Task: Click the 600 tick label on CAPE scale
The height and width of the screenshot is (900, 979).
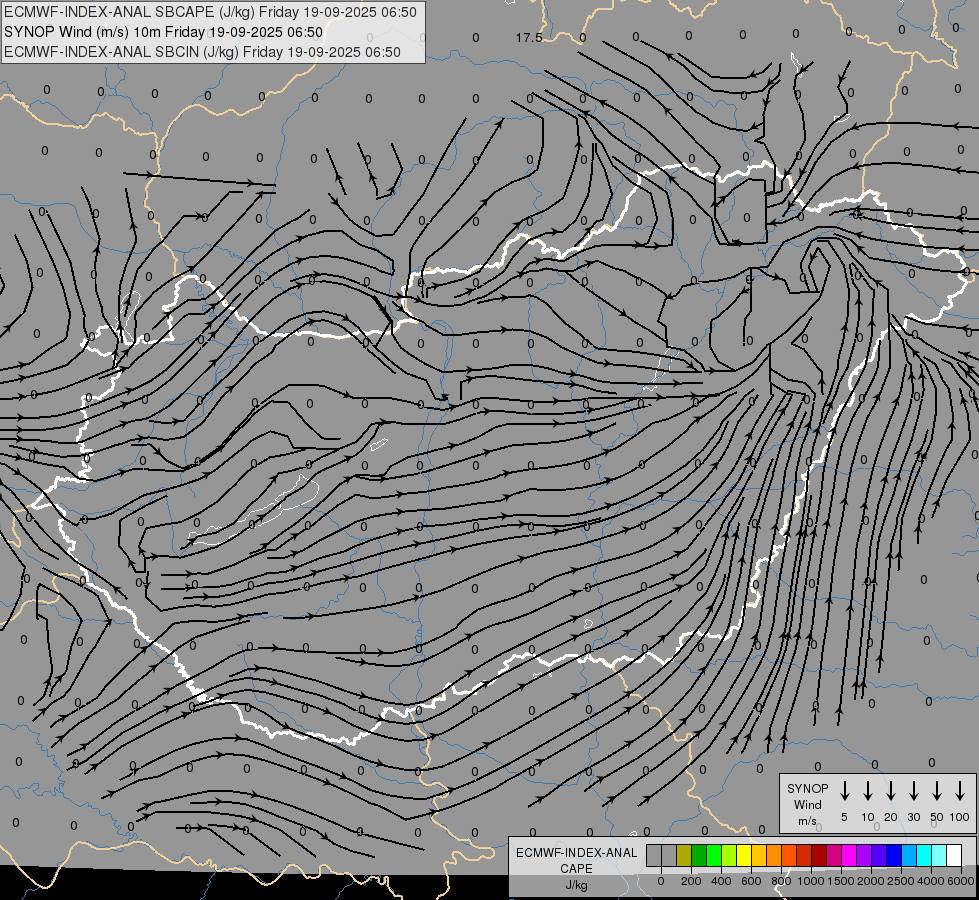Action: click(751, 881)
